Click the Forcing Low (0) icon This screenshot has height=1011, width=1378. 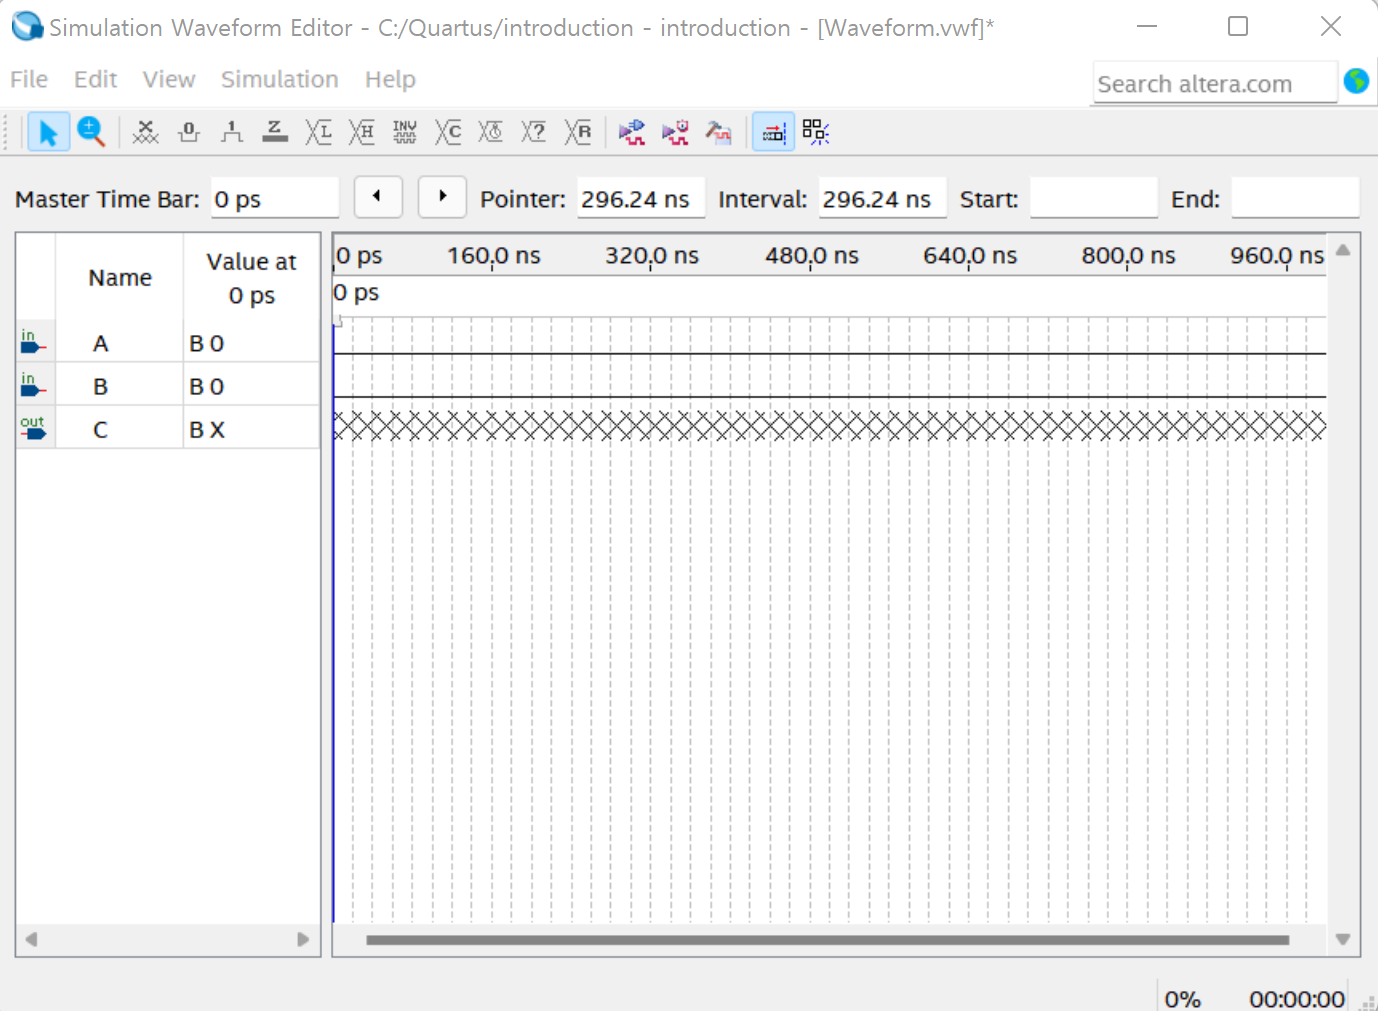click(189, 132)
